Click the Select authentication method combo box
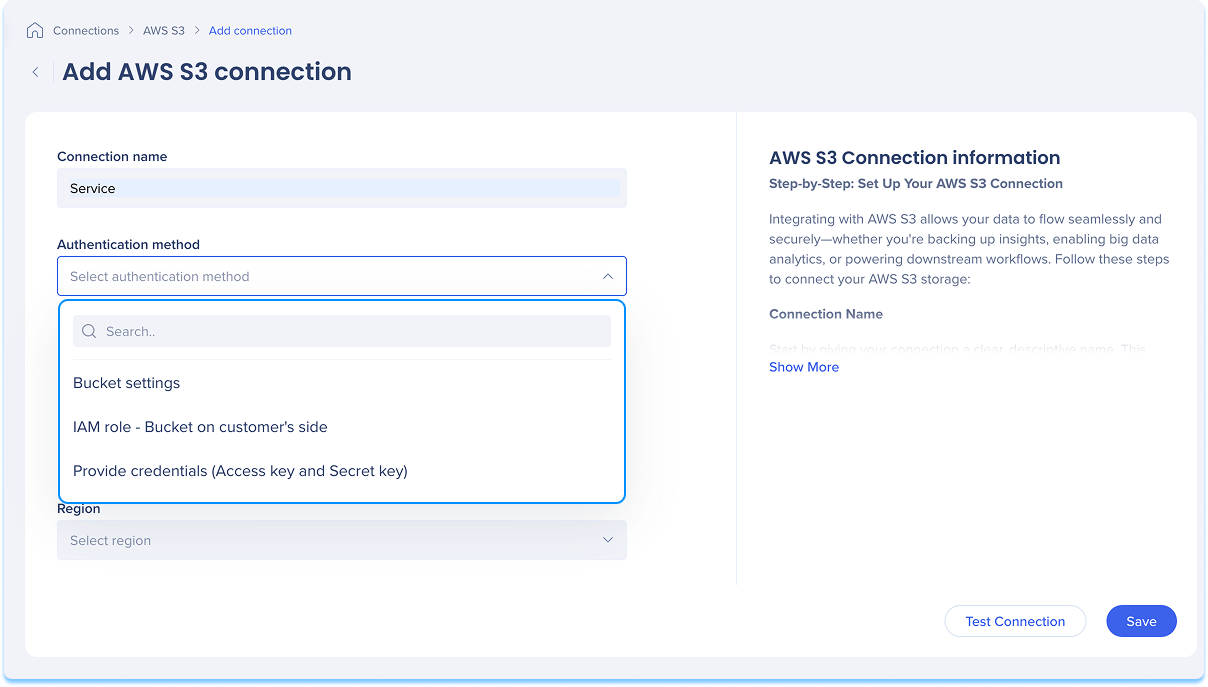Screen dimensions: 1208x687 tap(342, 276)
